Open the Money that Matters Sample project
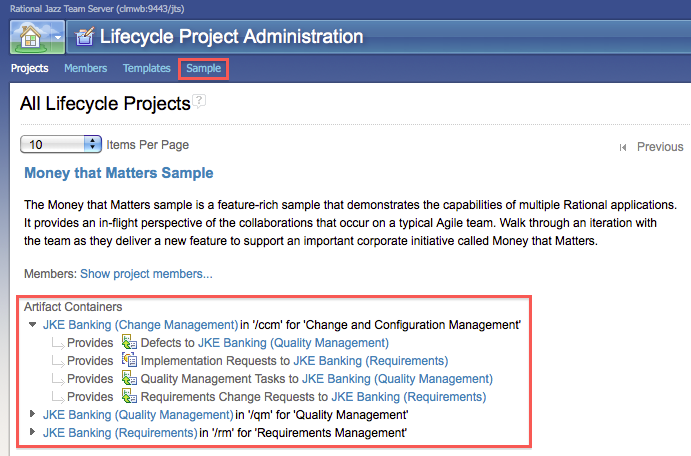The height and width of the screenshot is (456, 691). pos(118,173)
